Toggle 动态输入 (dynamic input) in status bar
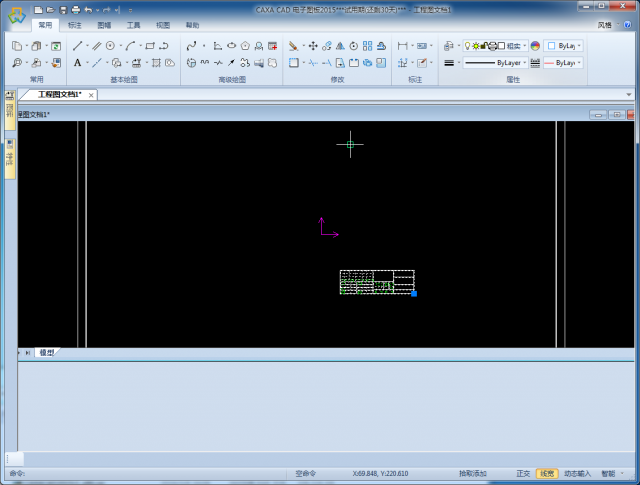640x485 pixels. pyautogui.click(x=577, y=473)
